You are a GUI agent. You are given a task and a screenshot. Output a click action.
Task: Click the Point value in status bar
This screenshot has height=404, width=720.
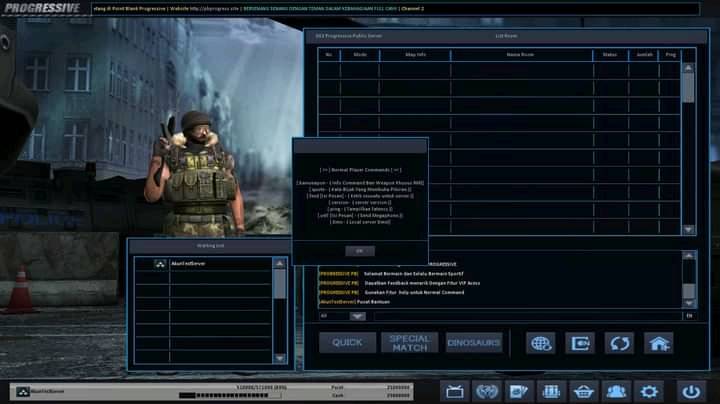[x=398, y=387]
